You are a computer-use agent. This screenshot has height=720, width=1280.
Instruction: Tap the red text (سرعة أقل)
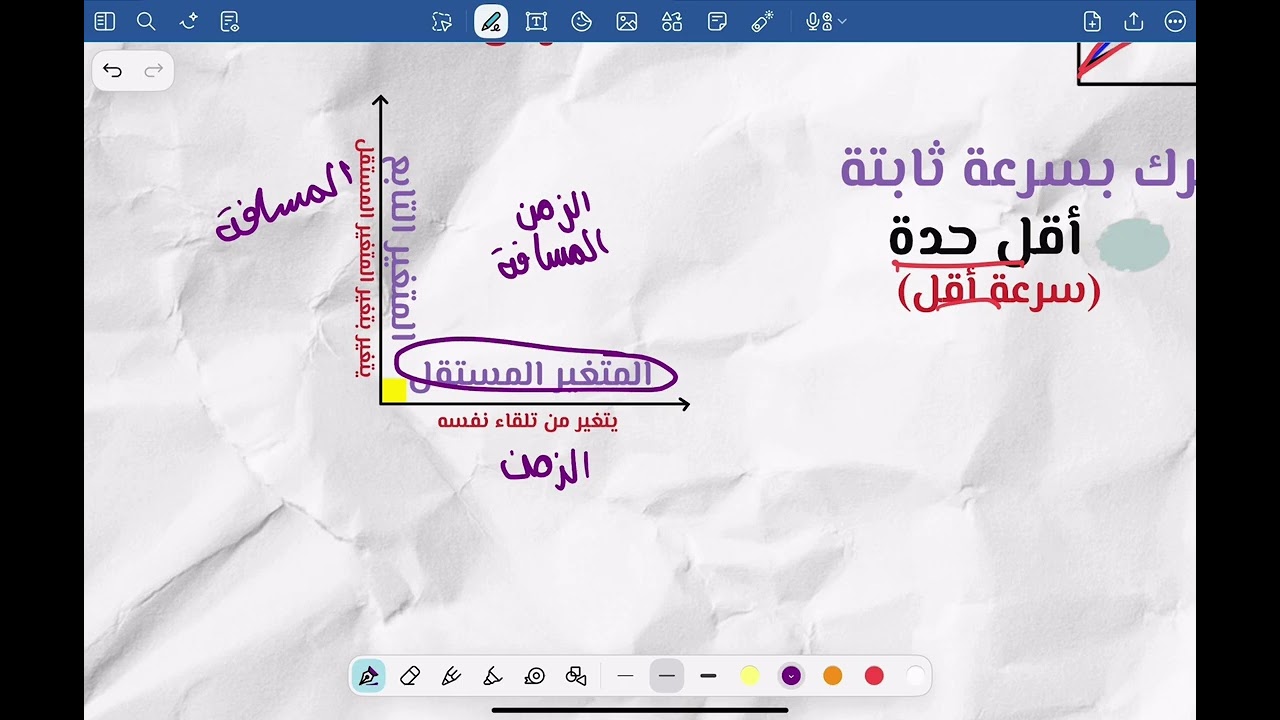[x=999, y=292]
